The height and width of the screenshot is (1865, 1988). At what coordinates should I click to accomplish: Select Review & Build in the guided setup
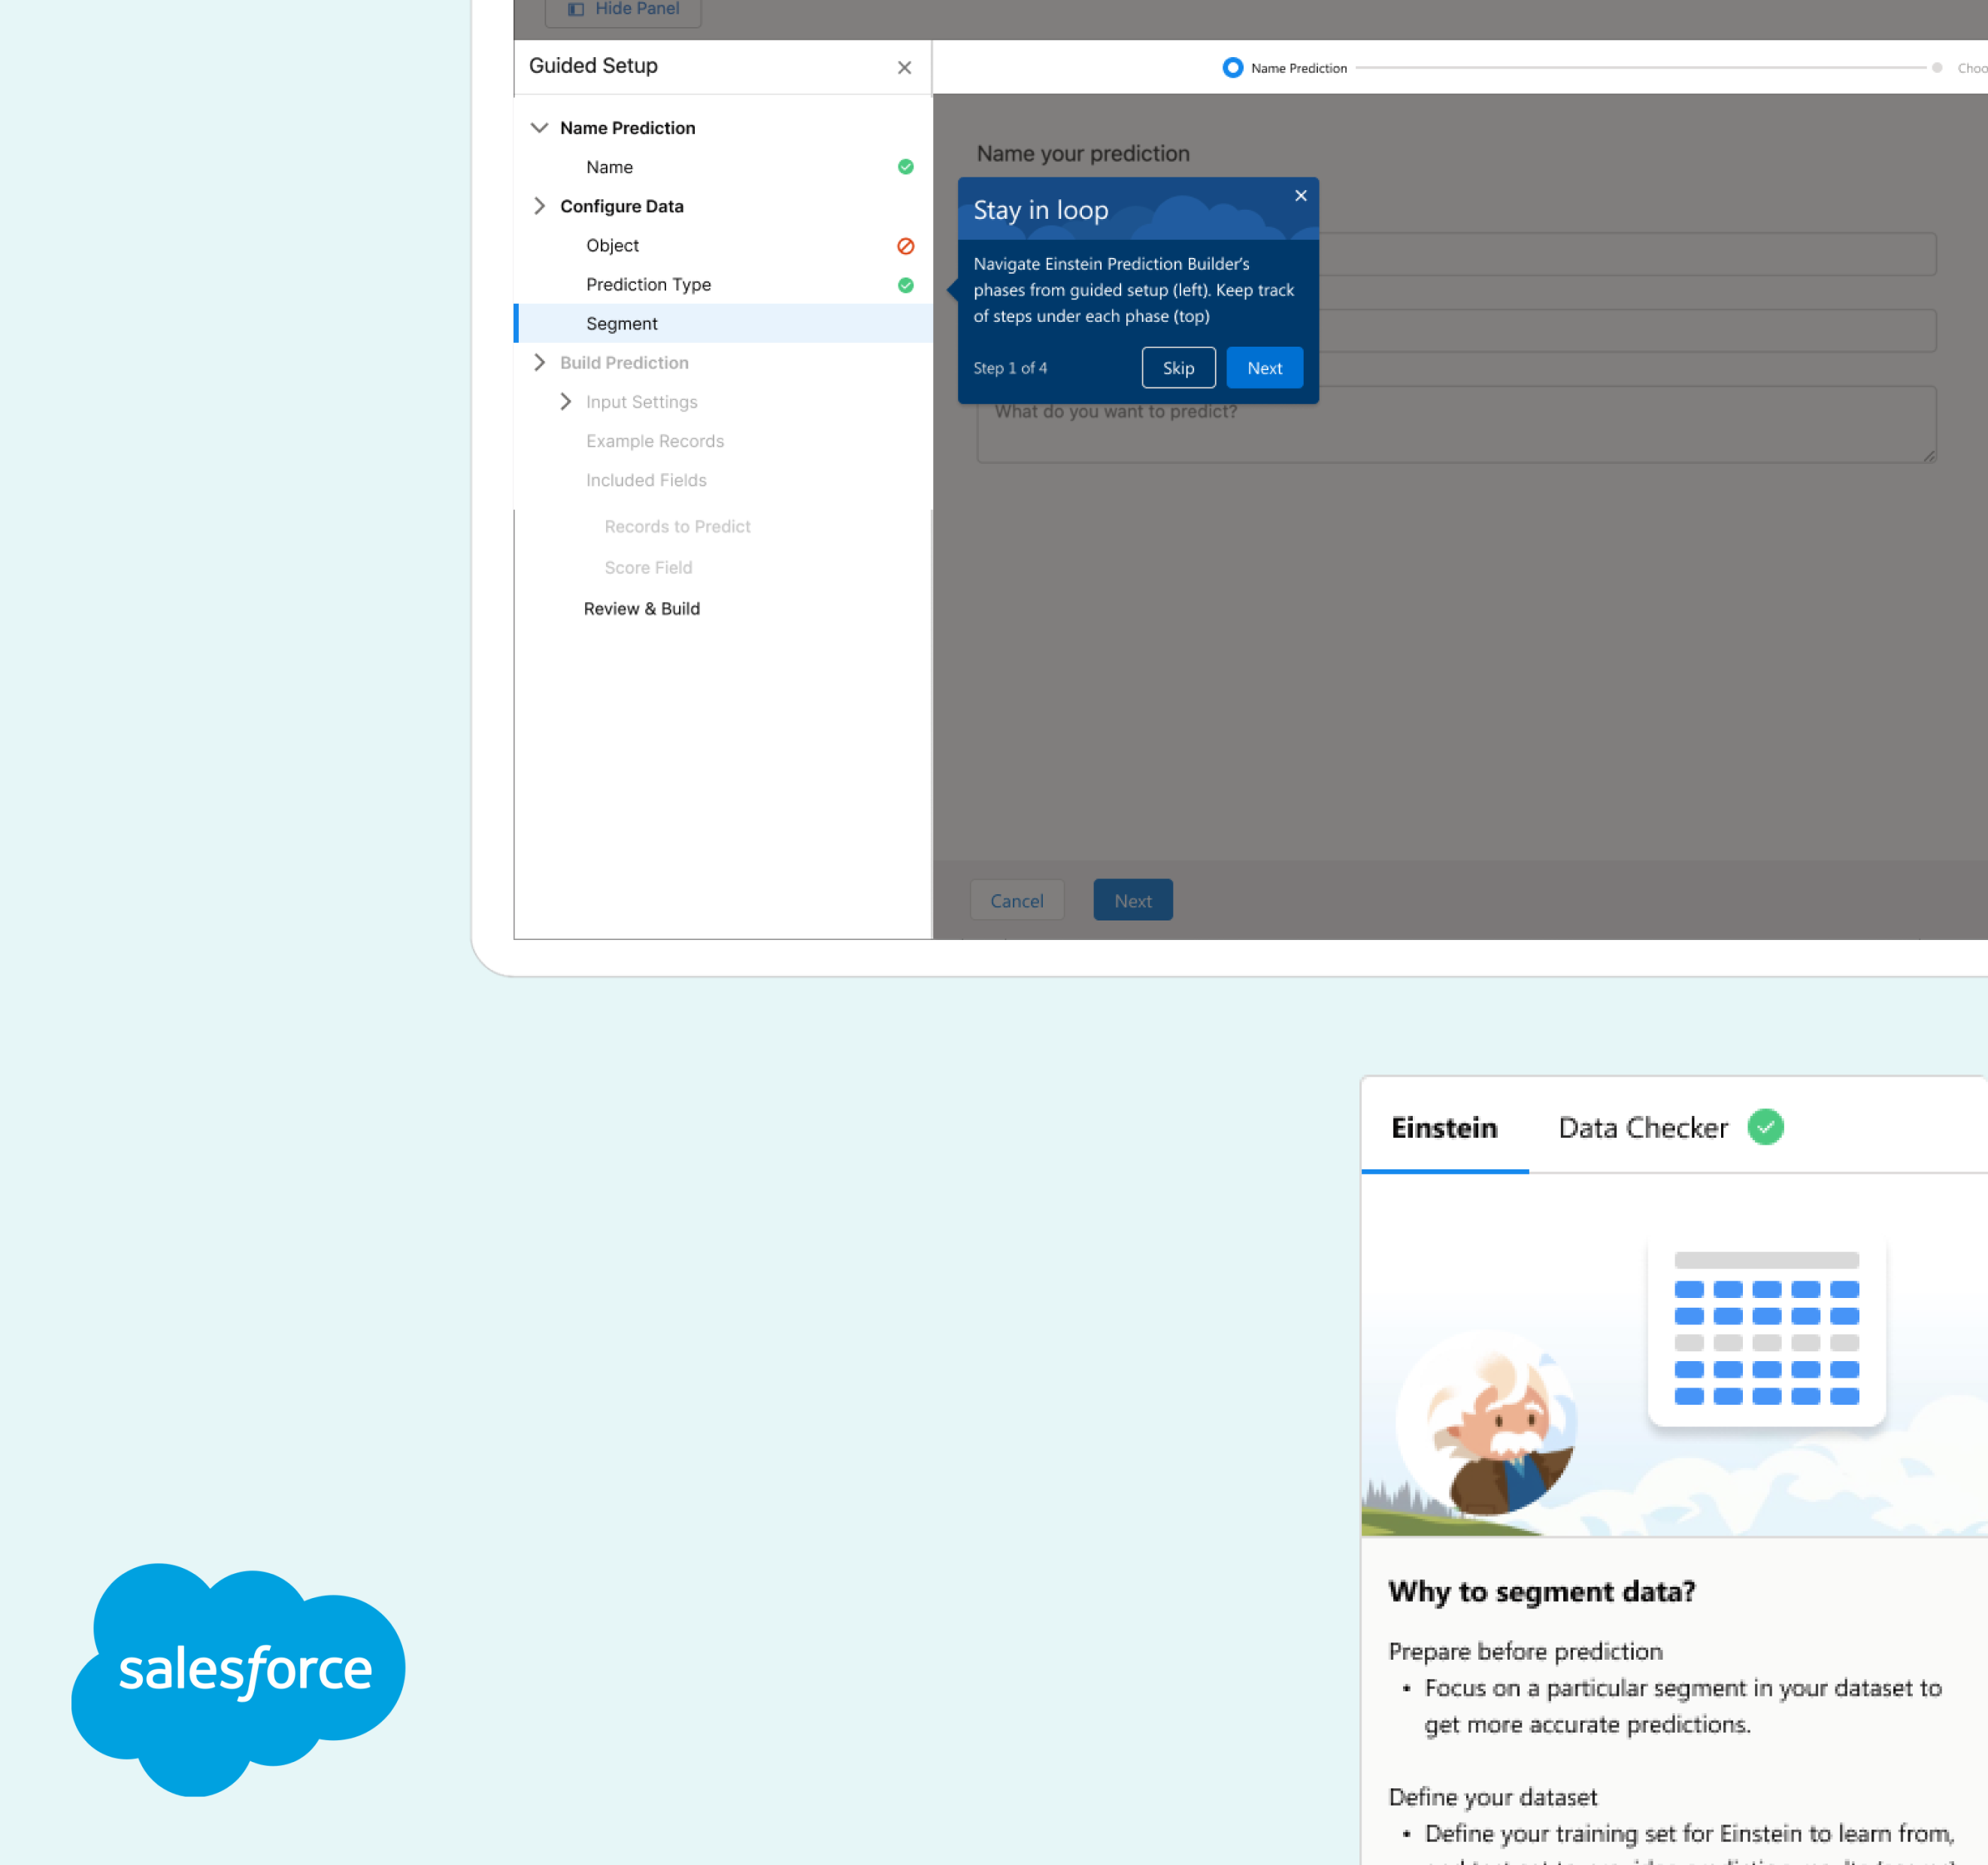(x=641, y=608)
